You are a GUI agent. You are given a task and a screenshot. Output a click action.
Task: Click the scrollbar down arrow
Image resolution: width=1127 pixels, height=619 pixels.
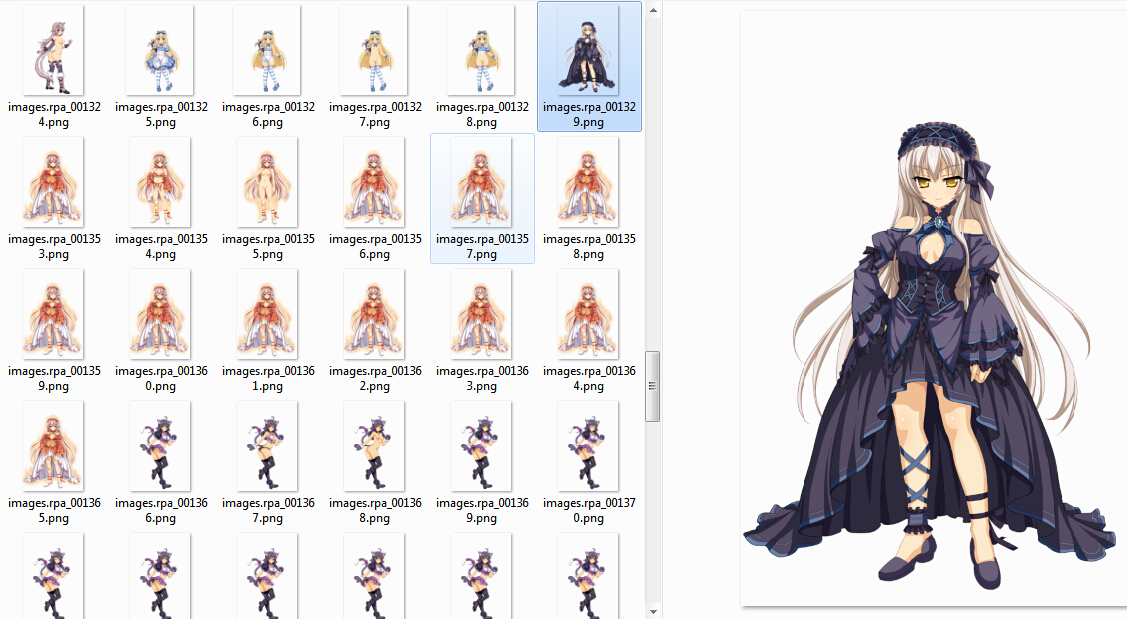(653, 610)
